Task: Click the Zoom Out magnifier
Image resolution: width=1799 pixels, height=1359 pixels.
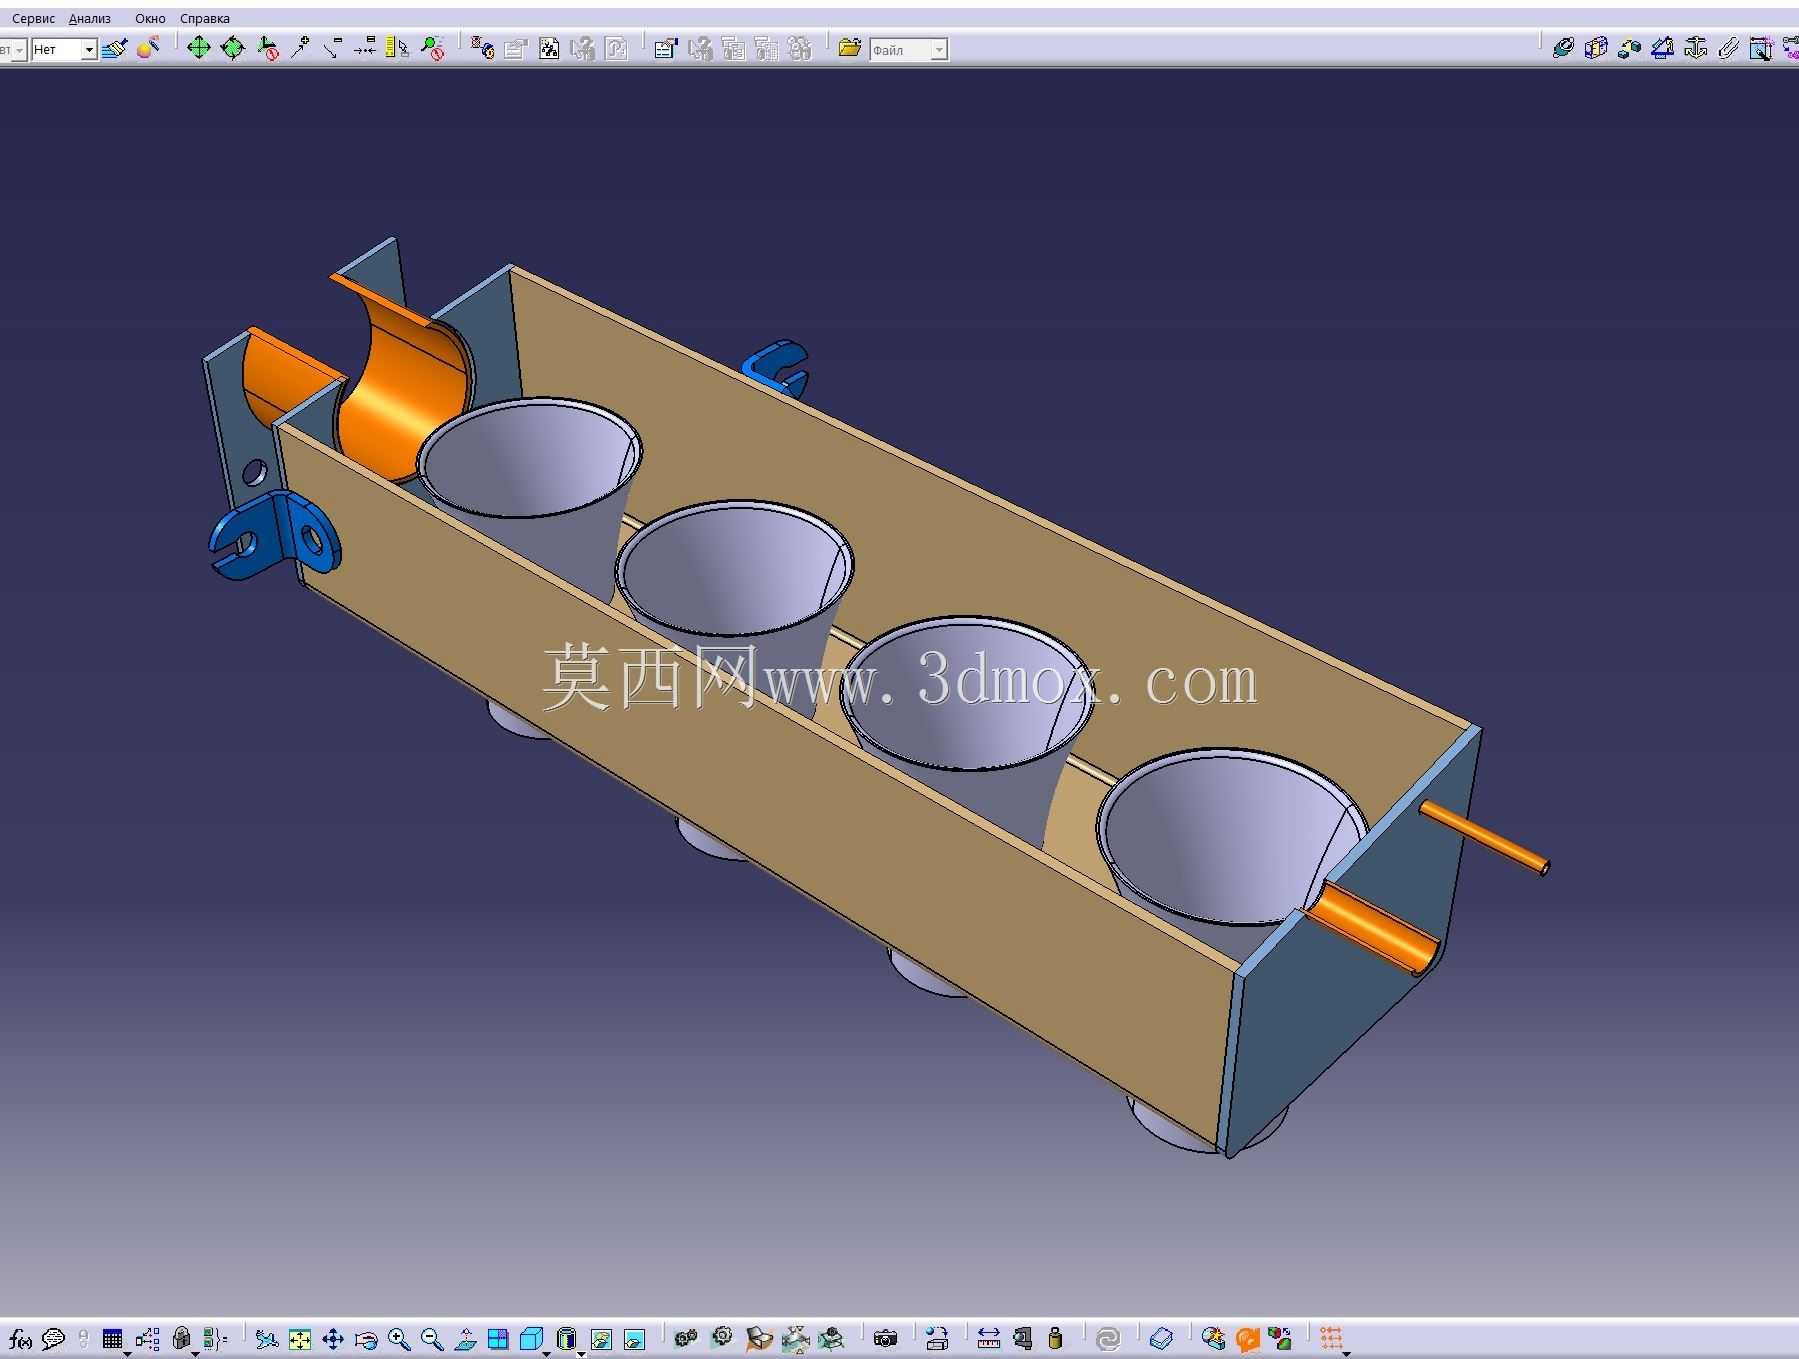Action: (432, 1338)
